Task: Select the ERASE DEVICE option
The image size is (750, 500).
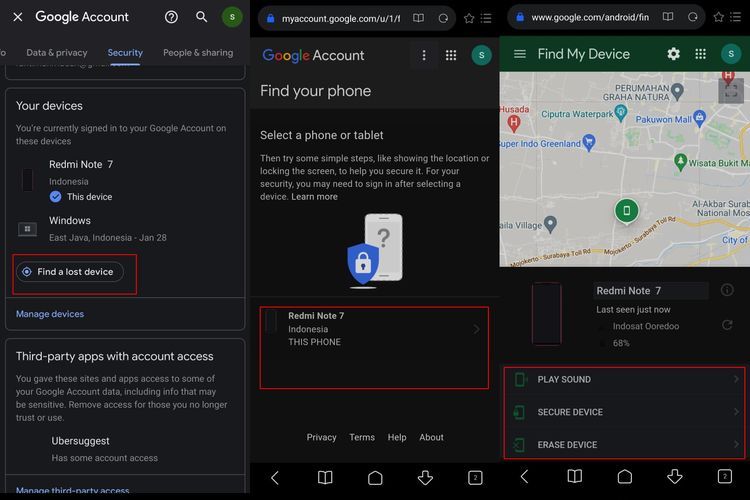Action: tap(624, 444)
